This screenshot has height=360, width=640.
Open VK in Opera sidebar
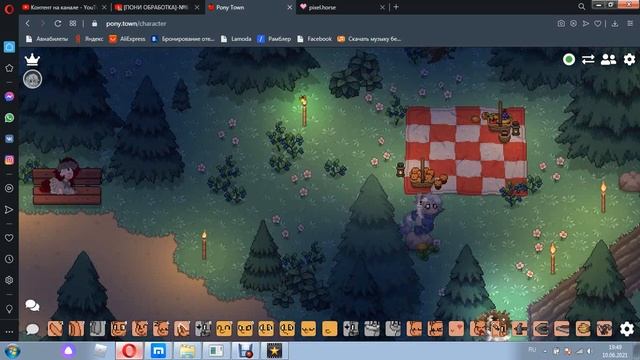(x=9, y=139)
